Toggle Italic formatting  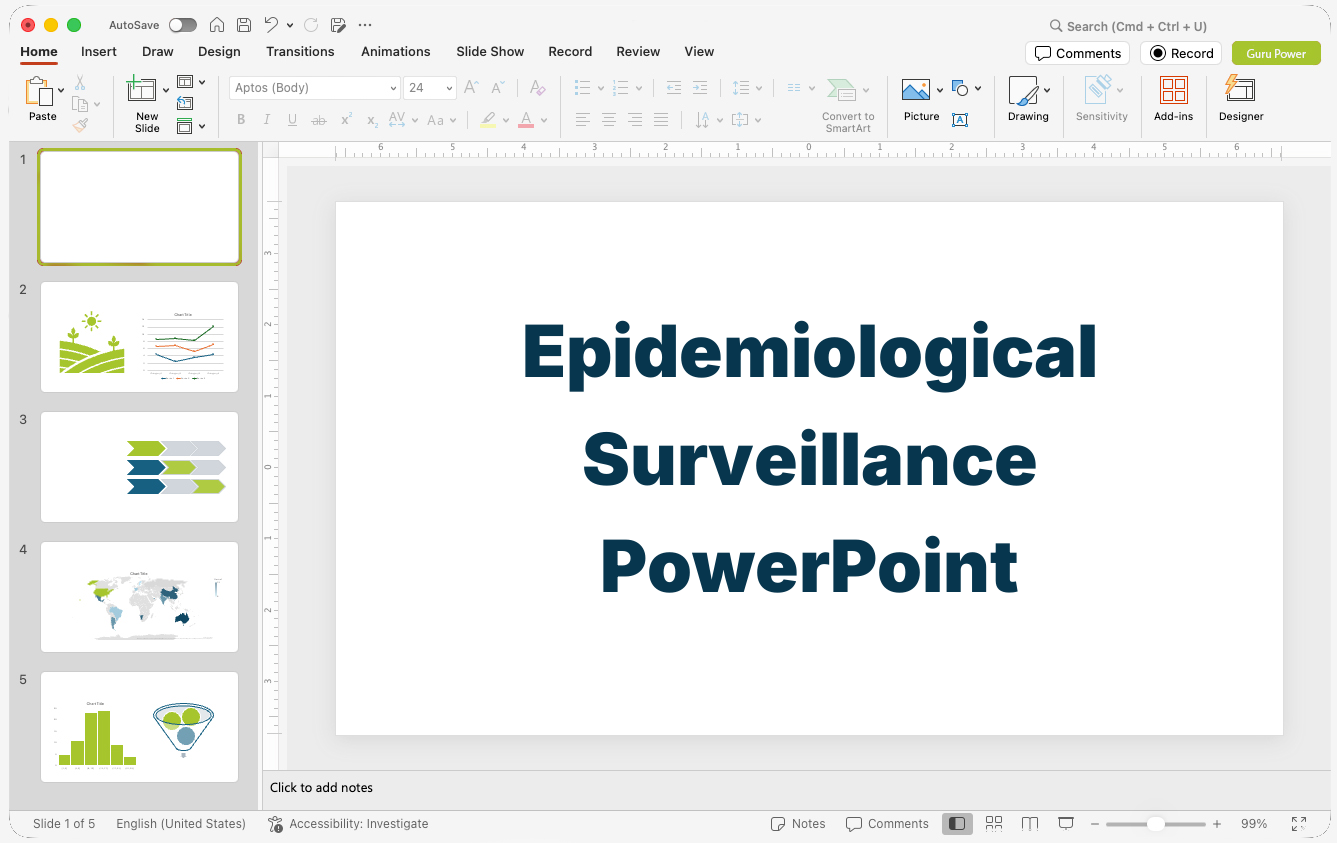point(267,120)
